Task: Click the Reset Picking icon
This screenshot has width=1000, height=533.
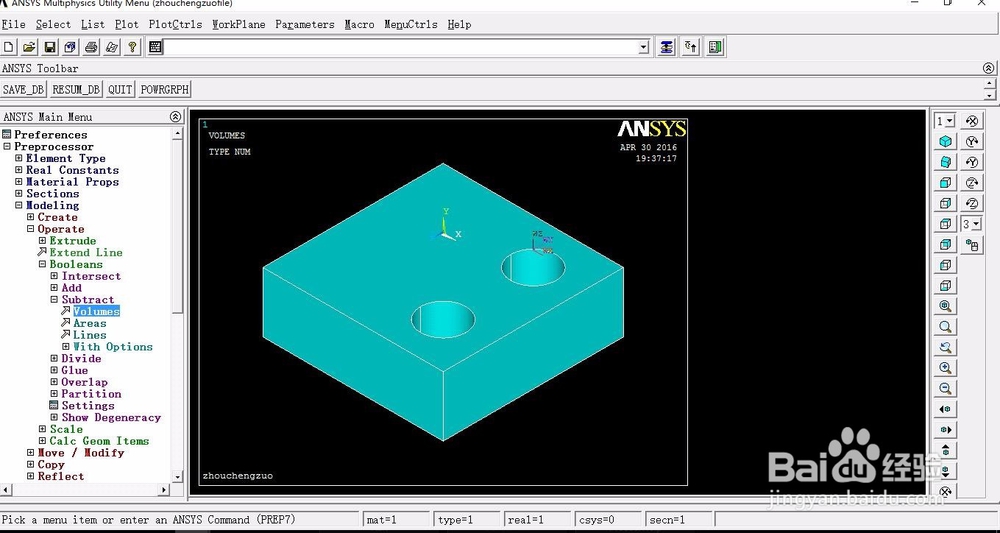Action: coord(691,47)
